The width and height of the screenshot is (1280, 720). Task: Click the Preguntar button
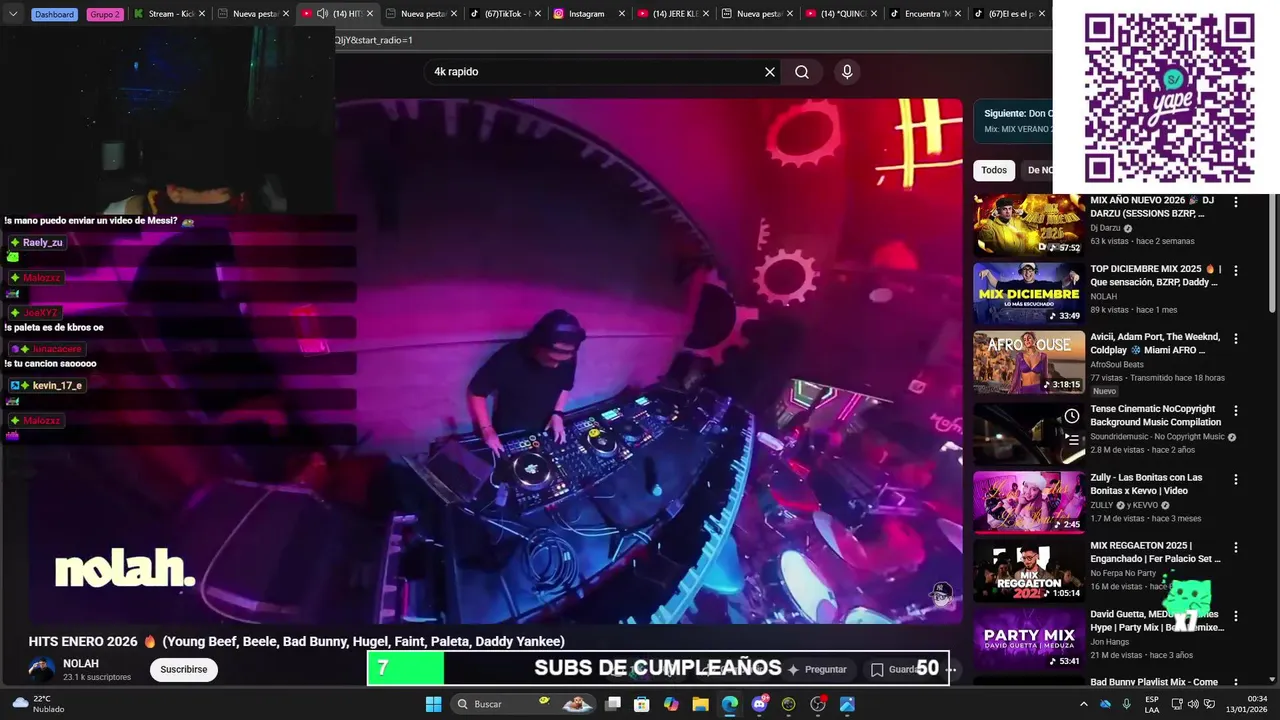pos(817,669)
